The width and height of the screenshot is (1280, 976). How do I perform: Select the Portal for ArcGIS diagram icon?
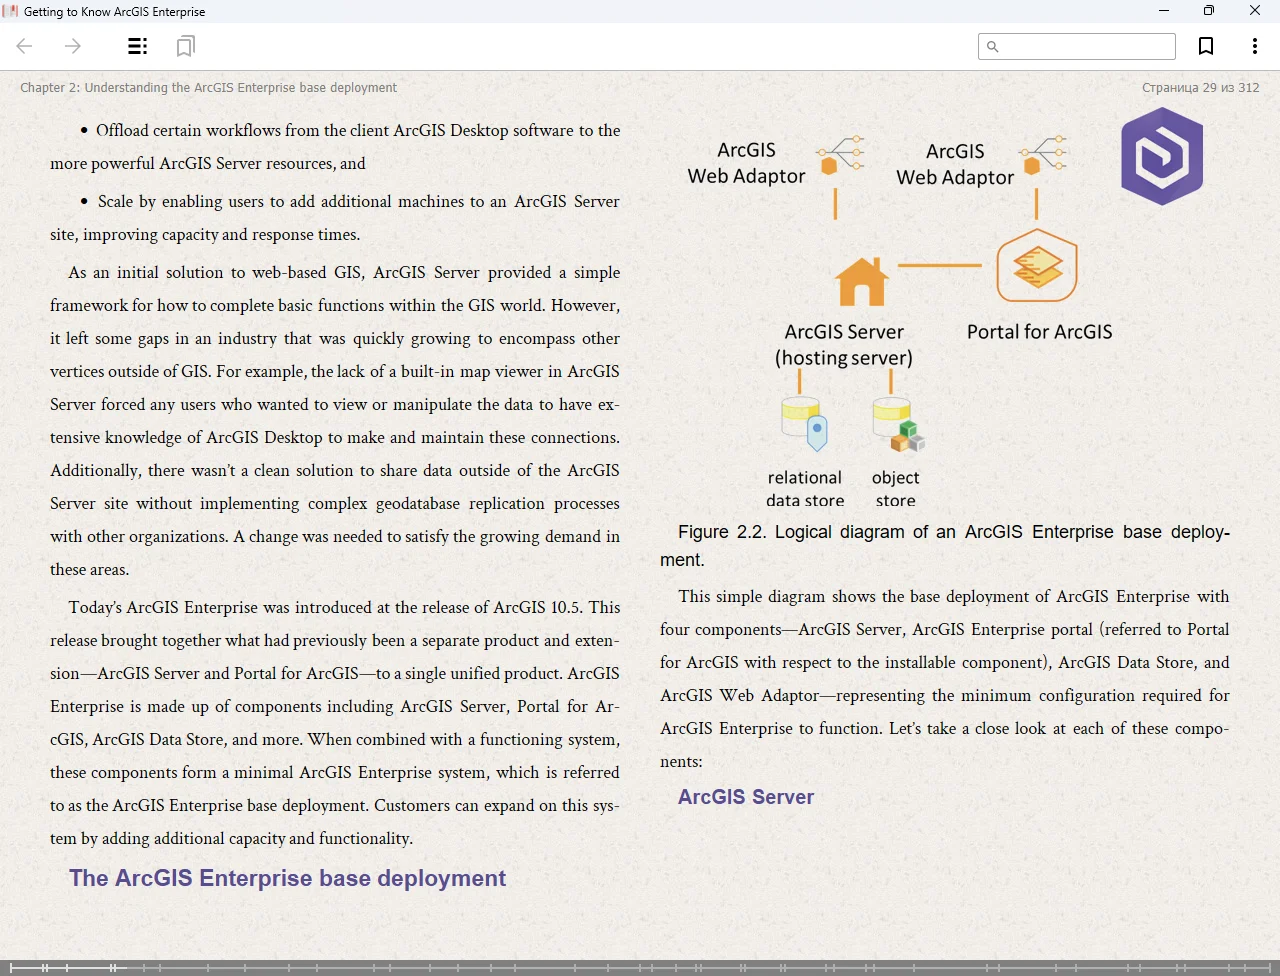coord(1037,266)
